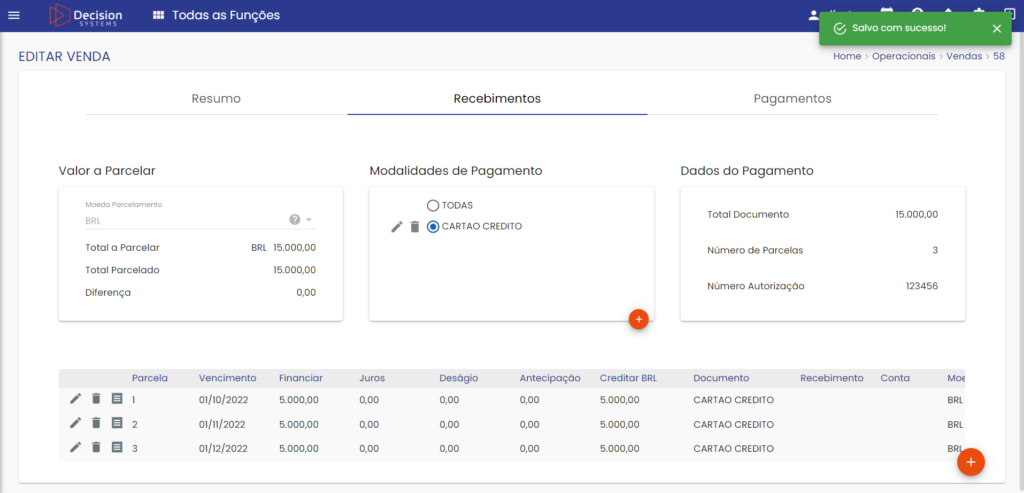Open the hamburger navigation menu
The image size is (1024, 493).
tap(14, 15)
